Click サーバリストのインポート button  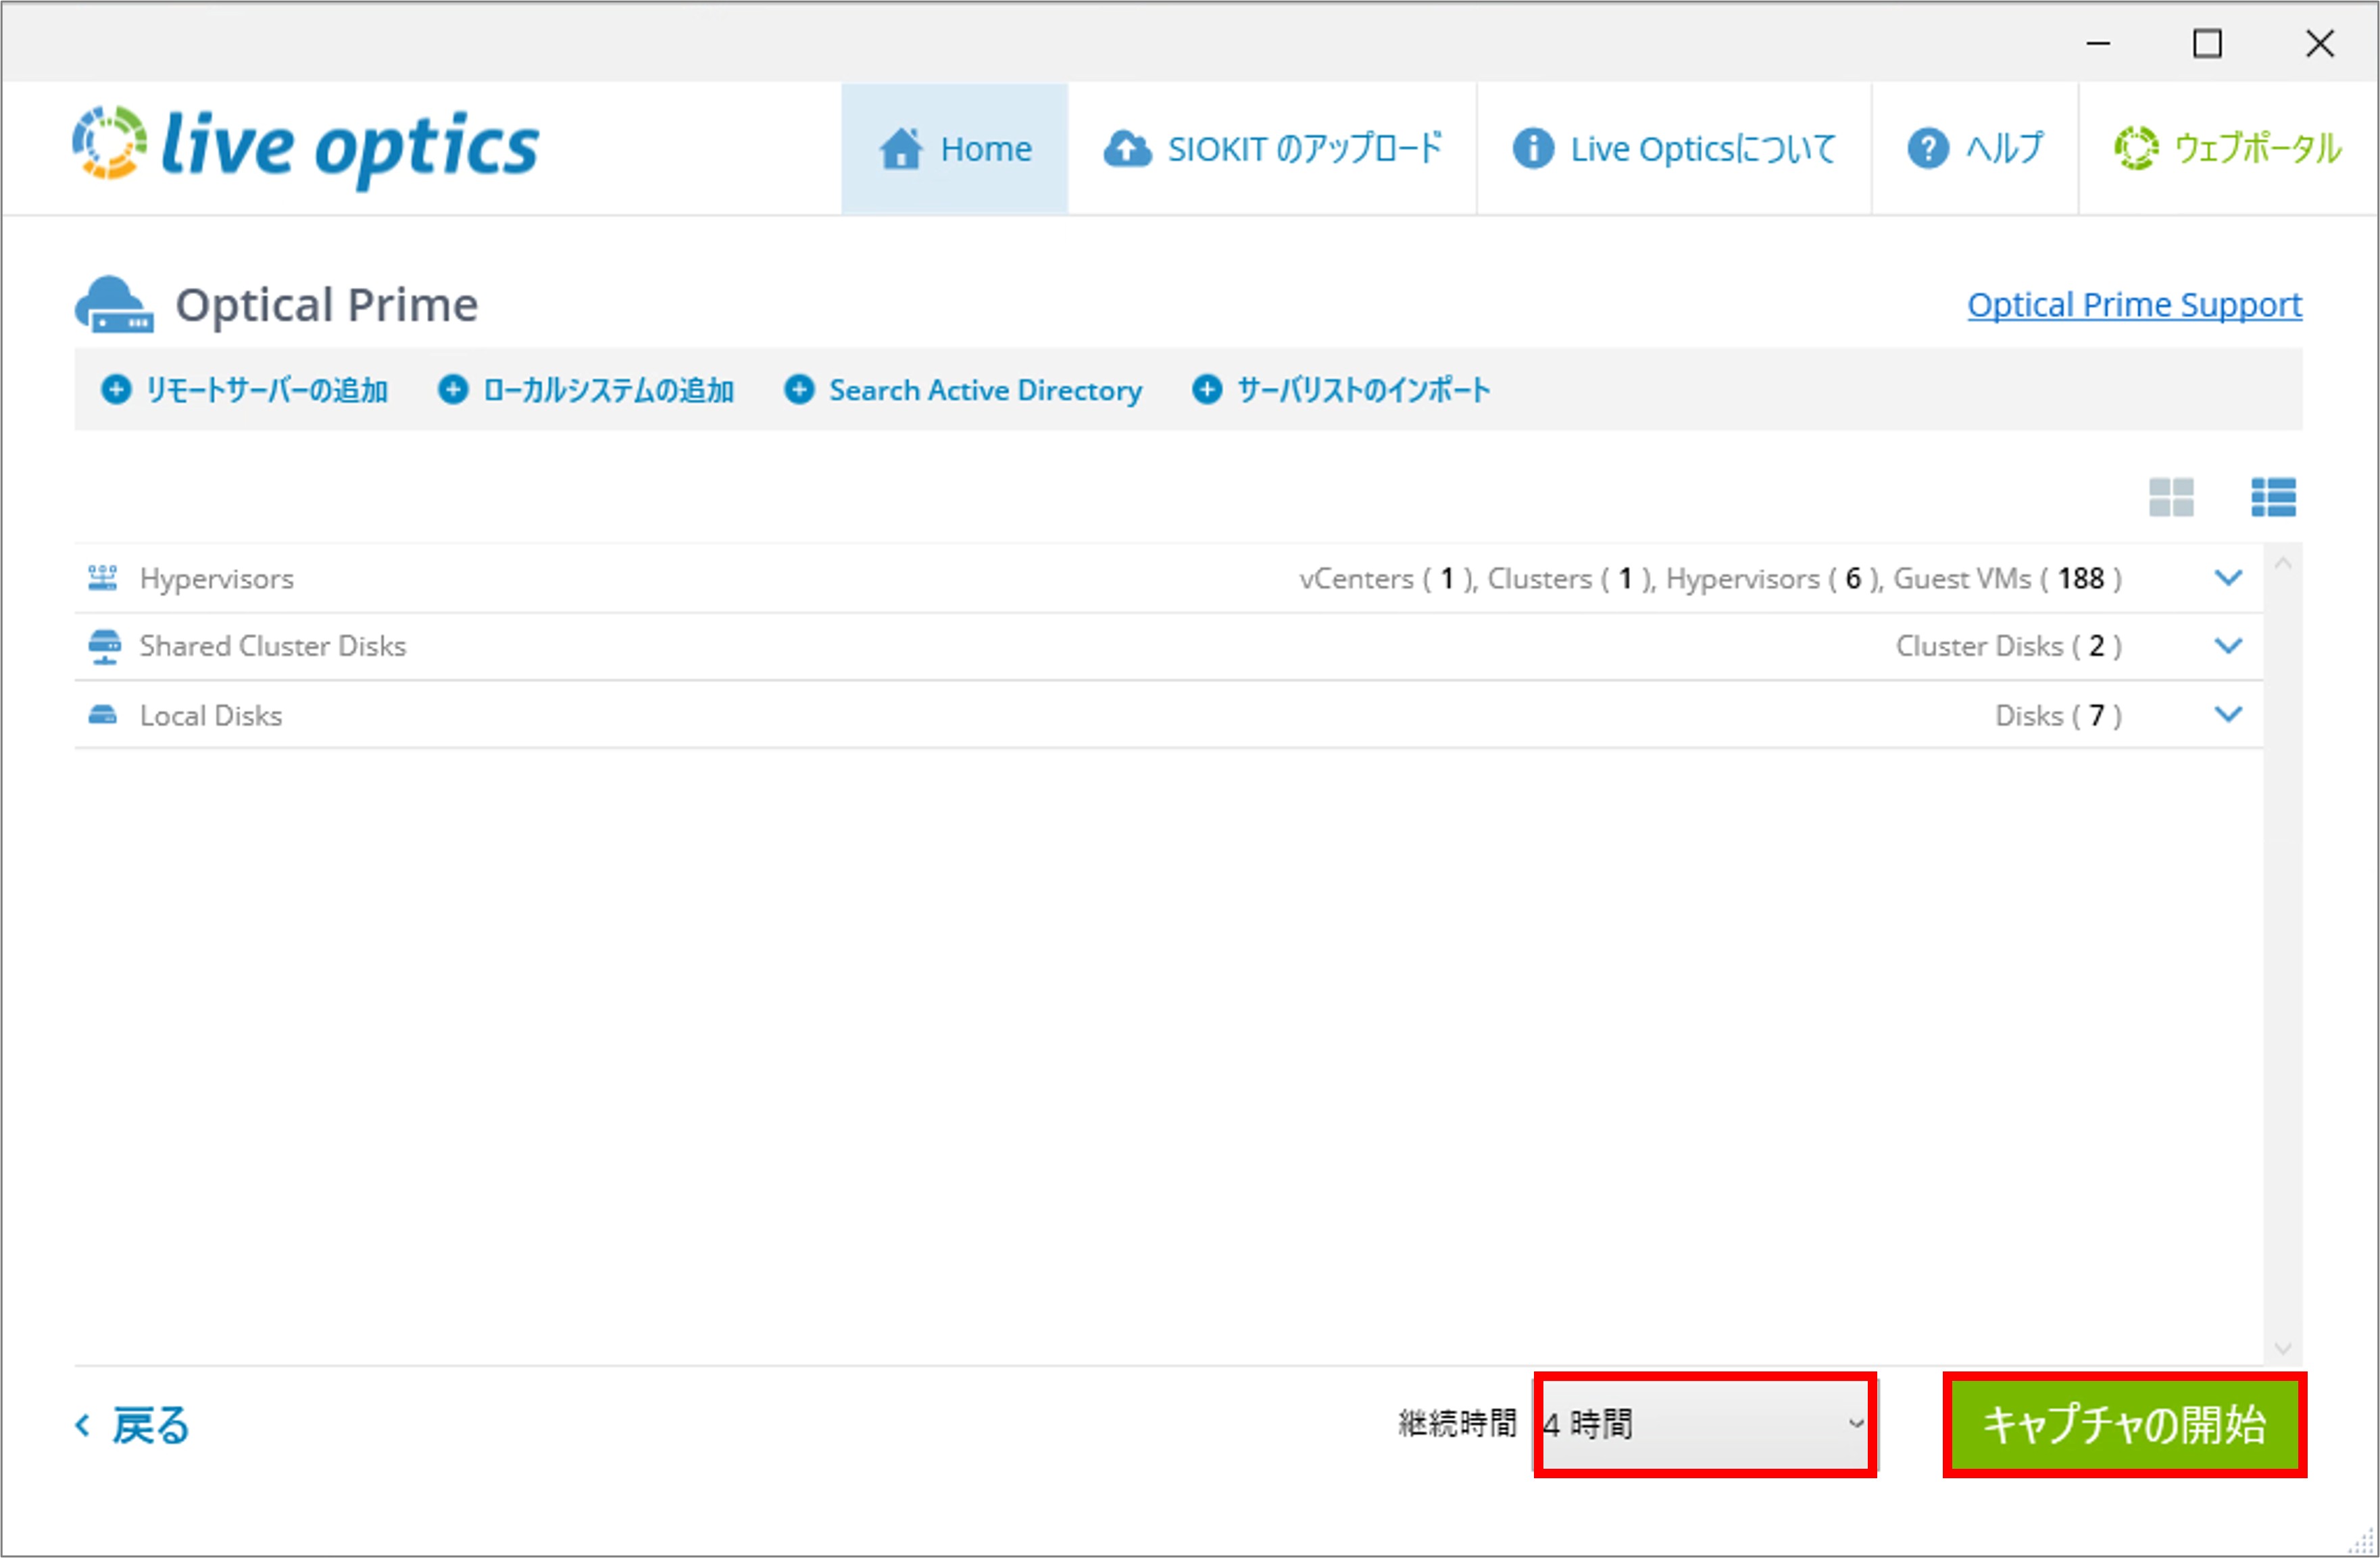1341,390
